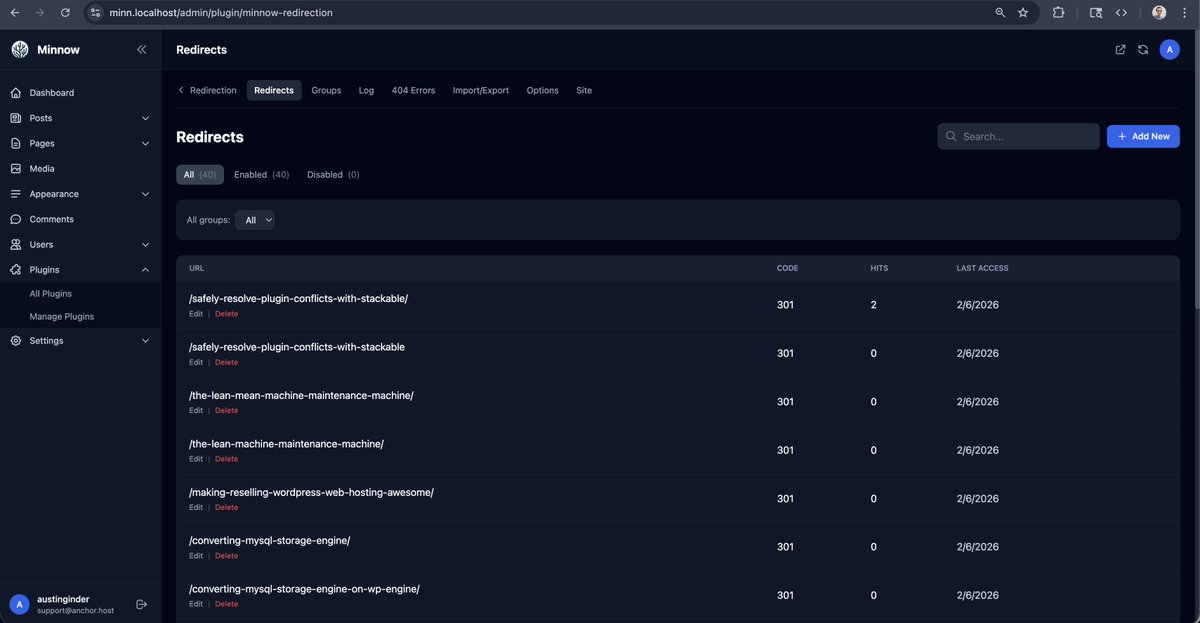Reload the page with the browser reload button
The width and height of the screenshot is (1200, 623).
(65, 13)
